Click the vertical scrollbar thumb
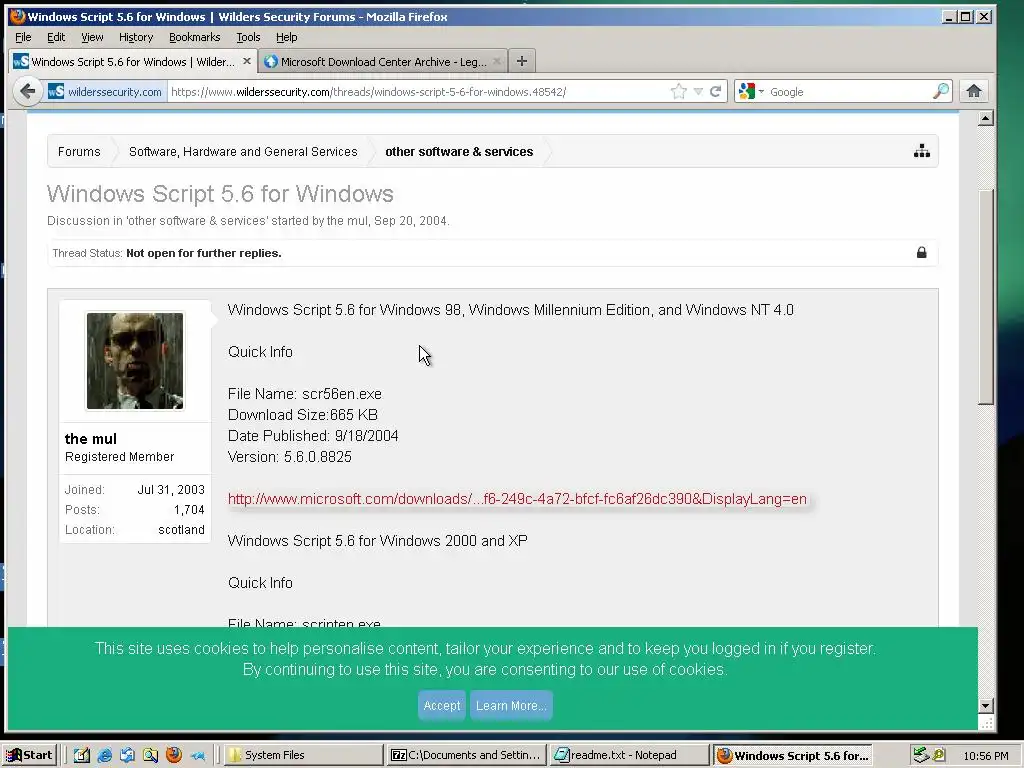The width and height of the screenshot is (1024, 768). (986, 297)
